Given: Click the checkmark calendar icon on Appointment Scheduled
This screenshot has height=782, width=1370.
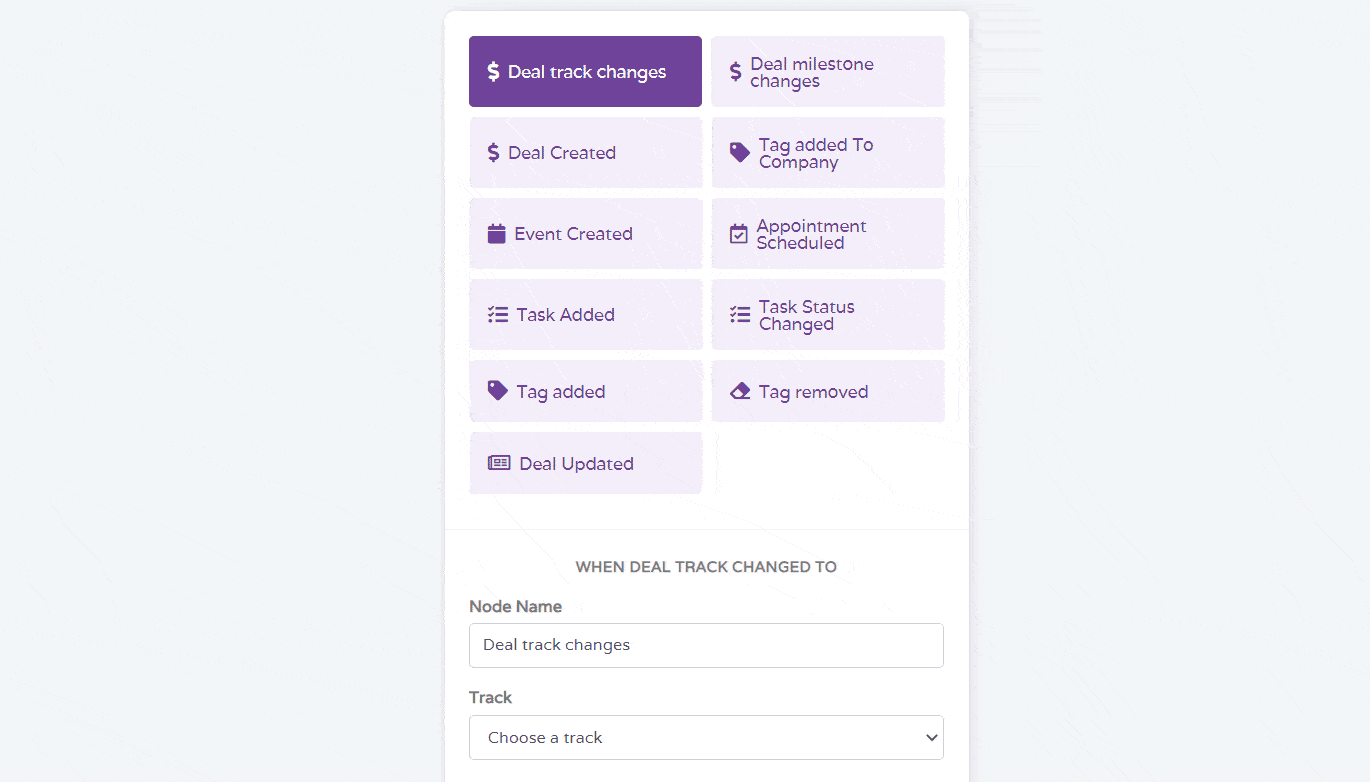Looking at the screenshot, I should coord(738,233).
